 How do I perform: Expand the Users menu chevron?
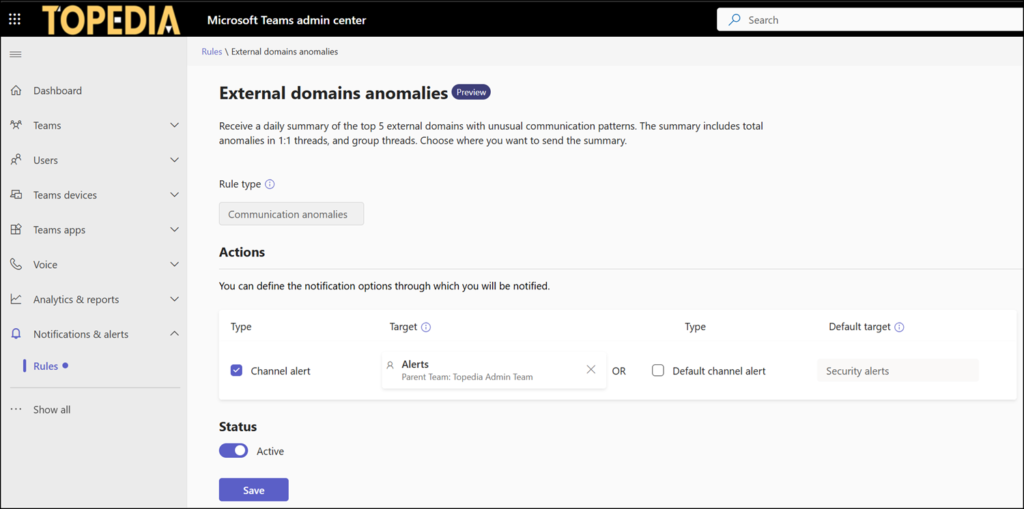pos(174,160)
